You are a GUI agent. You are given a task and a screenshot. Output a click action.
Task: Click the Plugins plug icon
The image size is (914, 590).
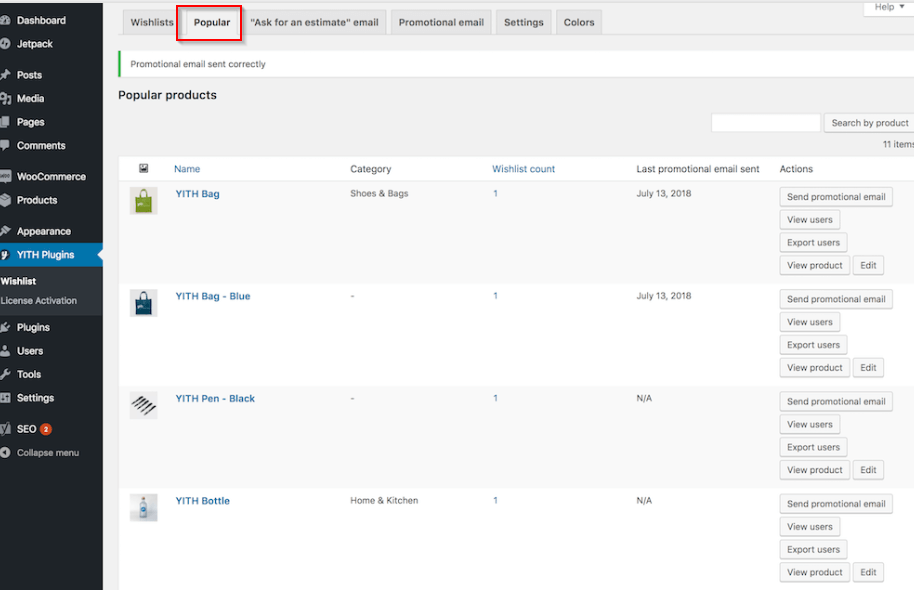(x=5, y=327)
